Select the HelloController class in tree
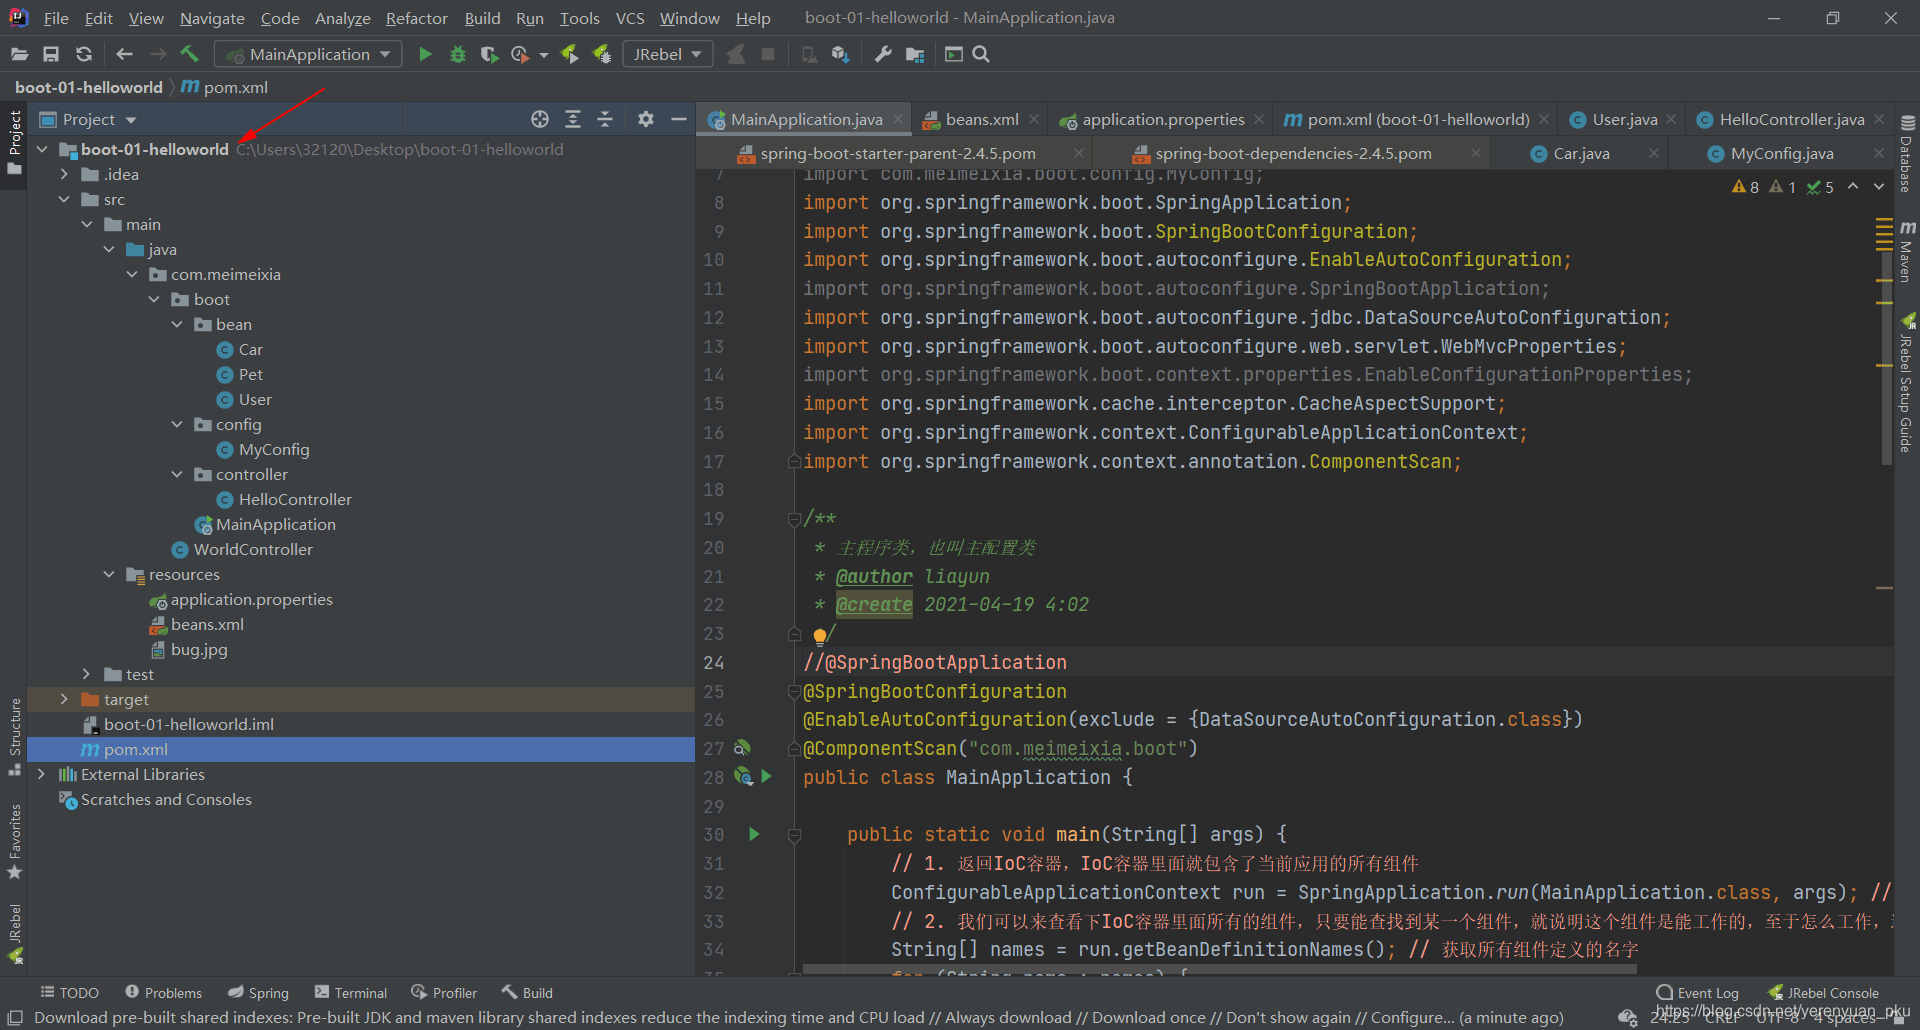 [x=295, y=499]
